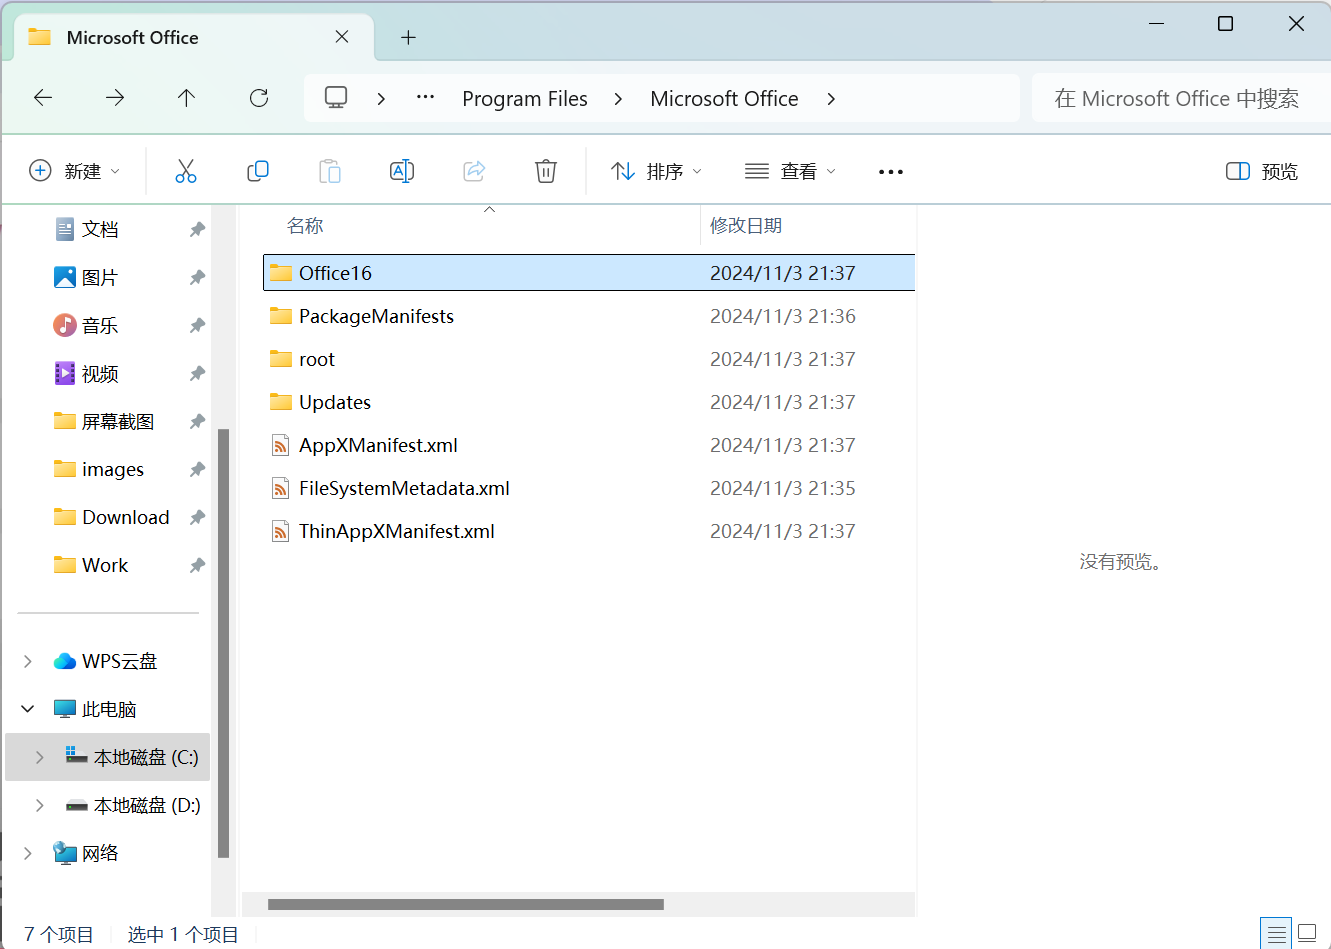Open 文档 in quick access
The width and height of the screenshot is (1331, 949).
[x=100, y=229]
